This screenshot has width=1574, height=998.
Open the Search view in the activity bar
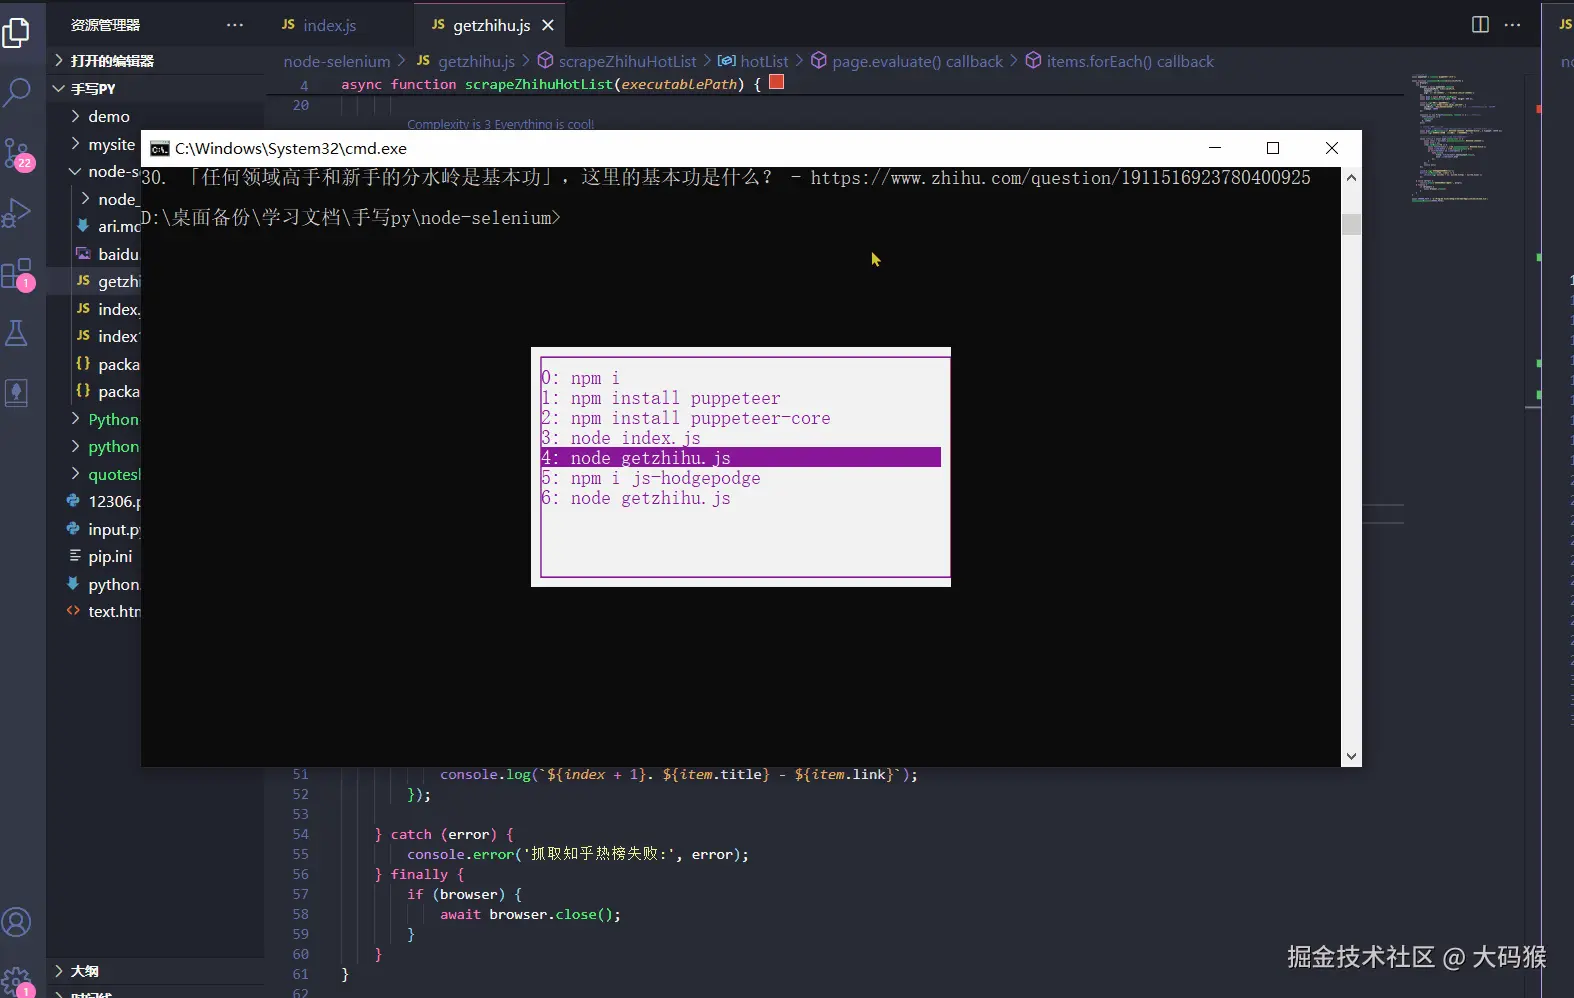point(17,92)
